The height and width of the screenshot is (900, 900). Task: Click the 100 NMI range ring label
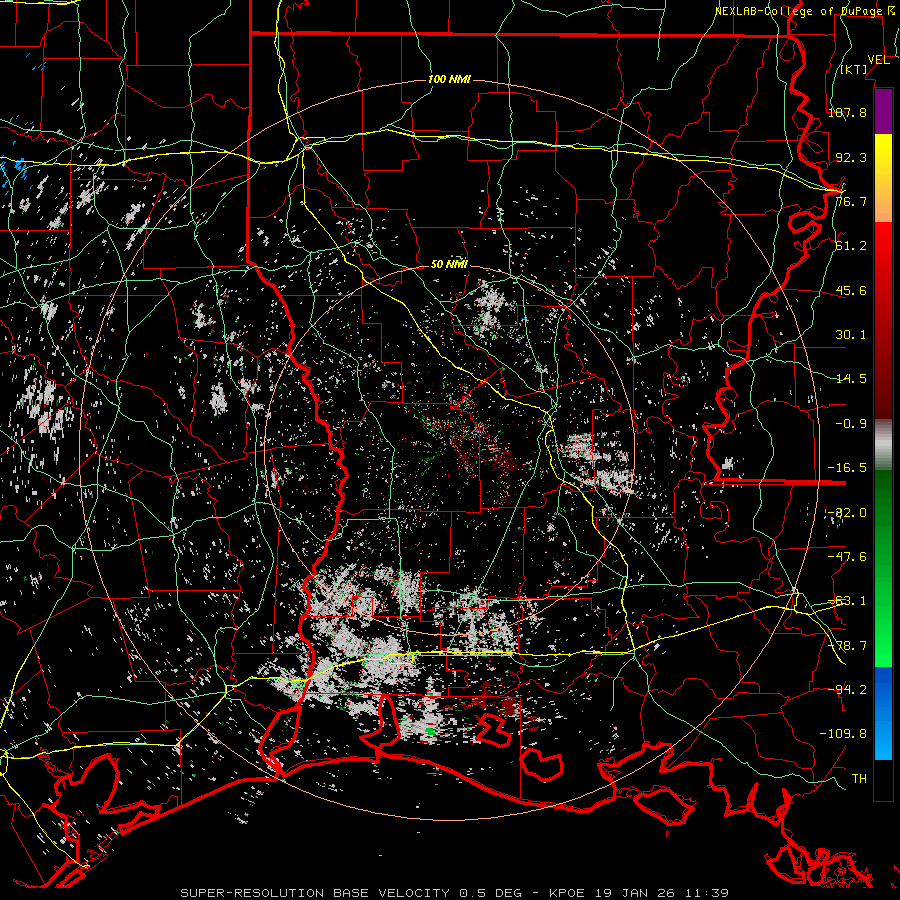coord(449,79)
